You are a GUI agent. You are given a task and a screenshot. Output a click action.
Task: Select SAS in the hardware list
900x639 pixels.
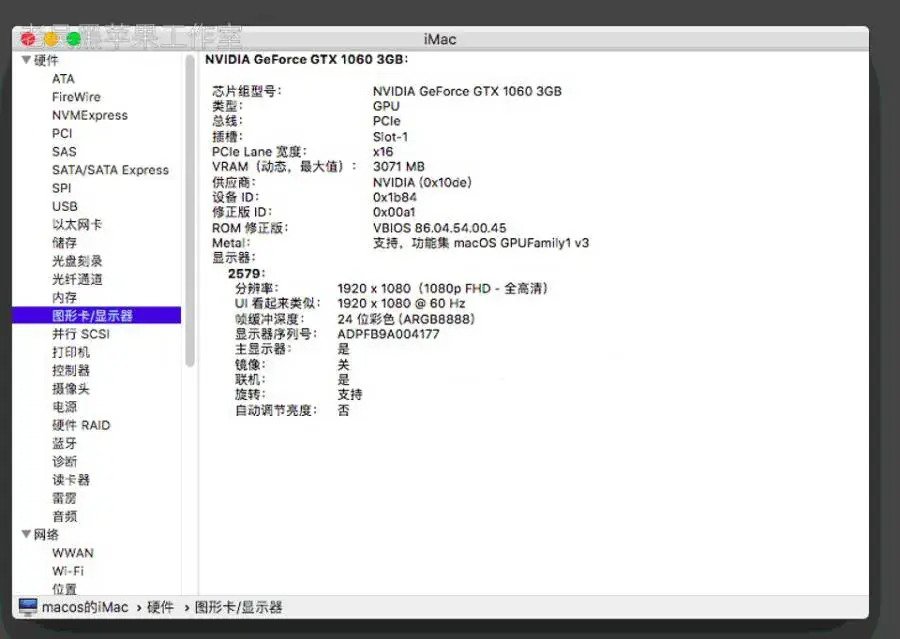coord(64,152)
